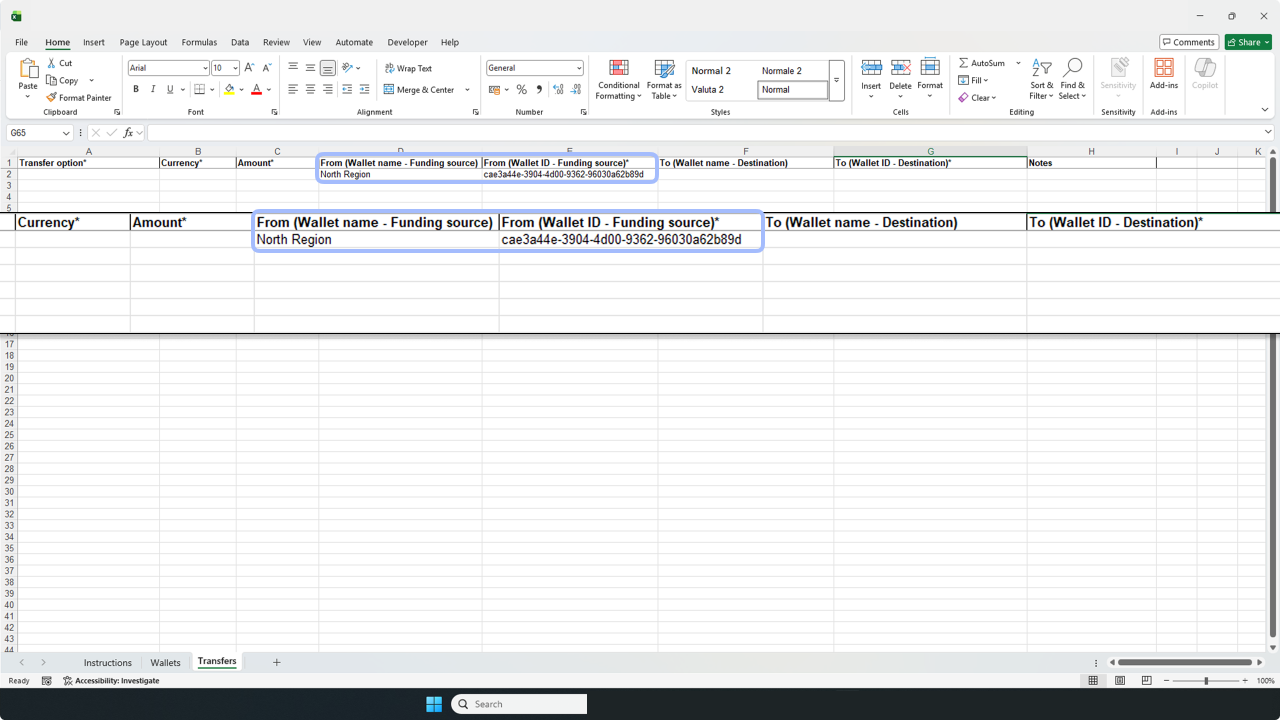The width and height of the screenshot is (1280, 720).
Task: Add a new sheet with plus button
Action: 277,662
